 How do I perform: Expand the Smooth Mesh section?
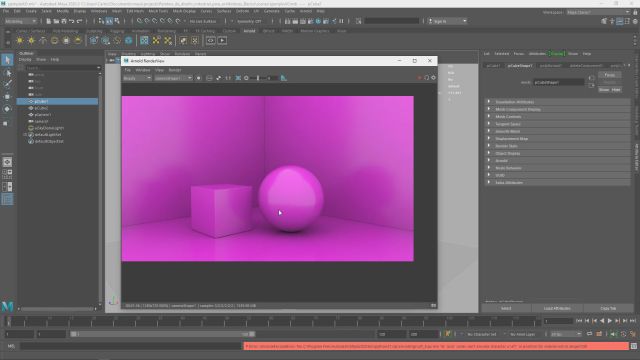[x=558, y=131]
